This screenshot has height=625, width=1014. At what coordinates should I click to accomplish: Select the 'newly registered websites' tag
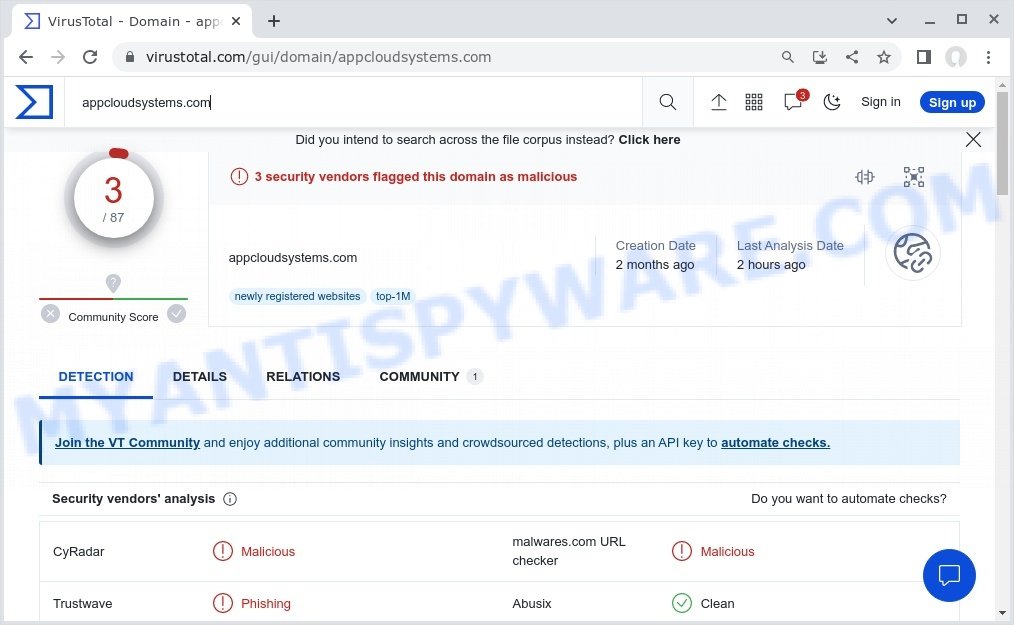click(297, 296)
